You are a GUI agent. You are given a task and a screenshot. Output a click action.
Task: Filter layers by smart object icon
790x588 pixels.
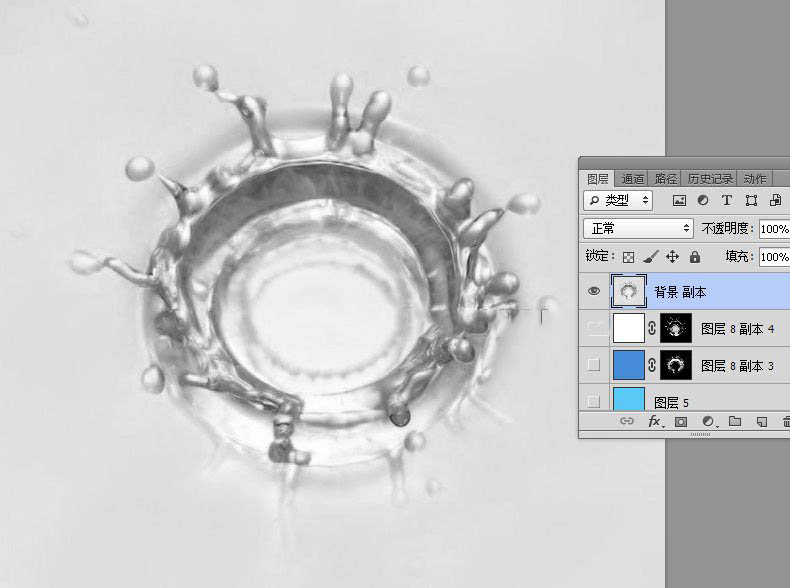point(775,201)
